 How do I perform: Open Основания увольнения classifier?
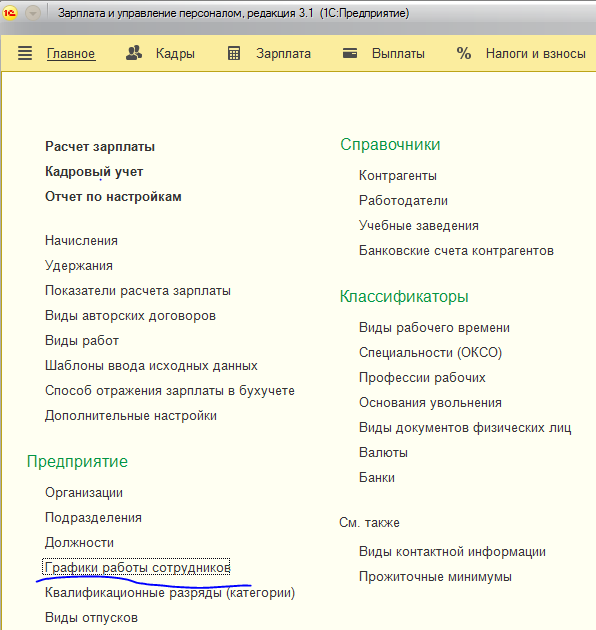pyautogui.click(x=430, y=402)
